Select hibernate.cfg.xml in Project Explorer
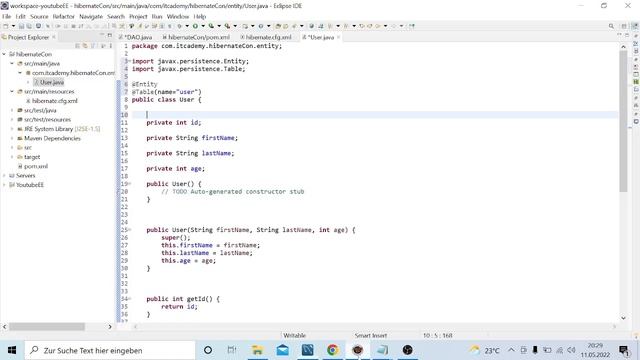Viewport: 640px width, 360px height. point(55,101)
